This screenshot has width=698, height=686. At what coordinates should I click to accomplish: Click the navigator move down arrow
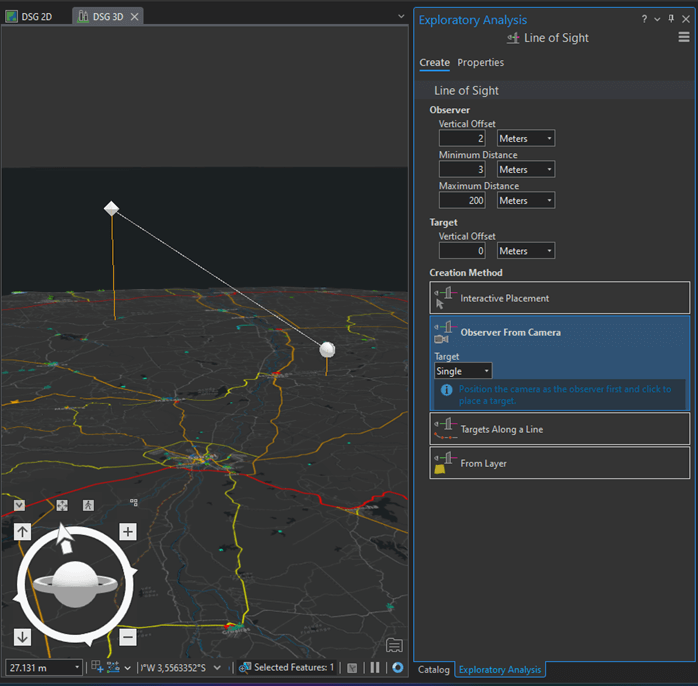click(22, 637)
